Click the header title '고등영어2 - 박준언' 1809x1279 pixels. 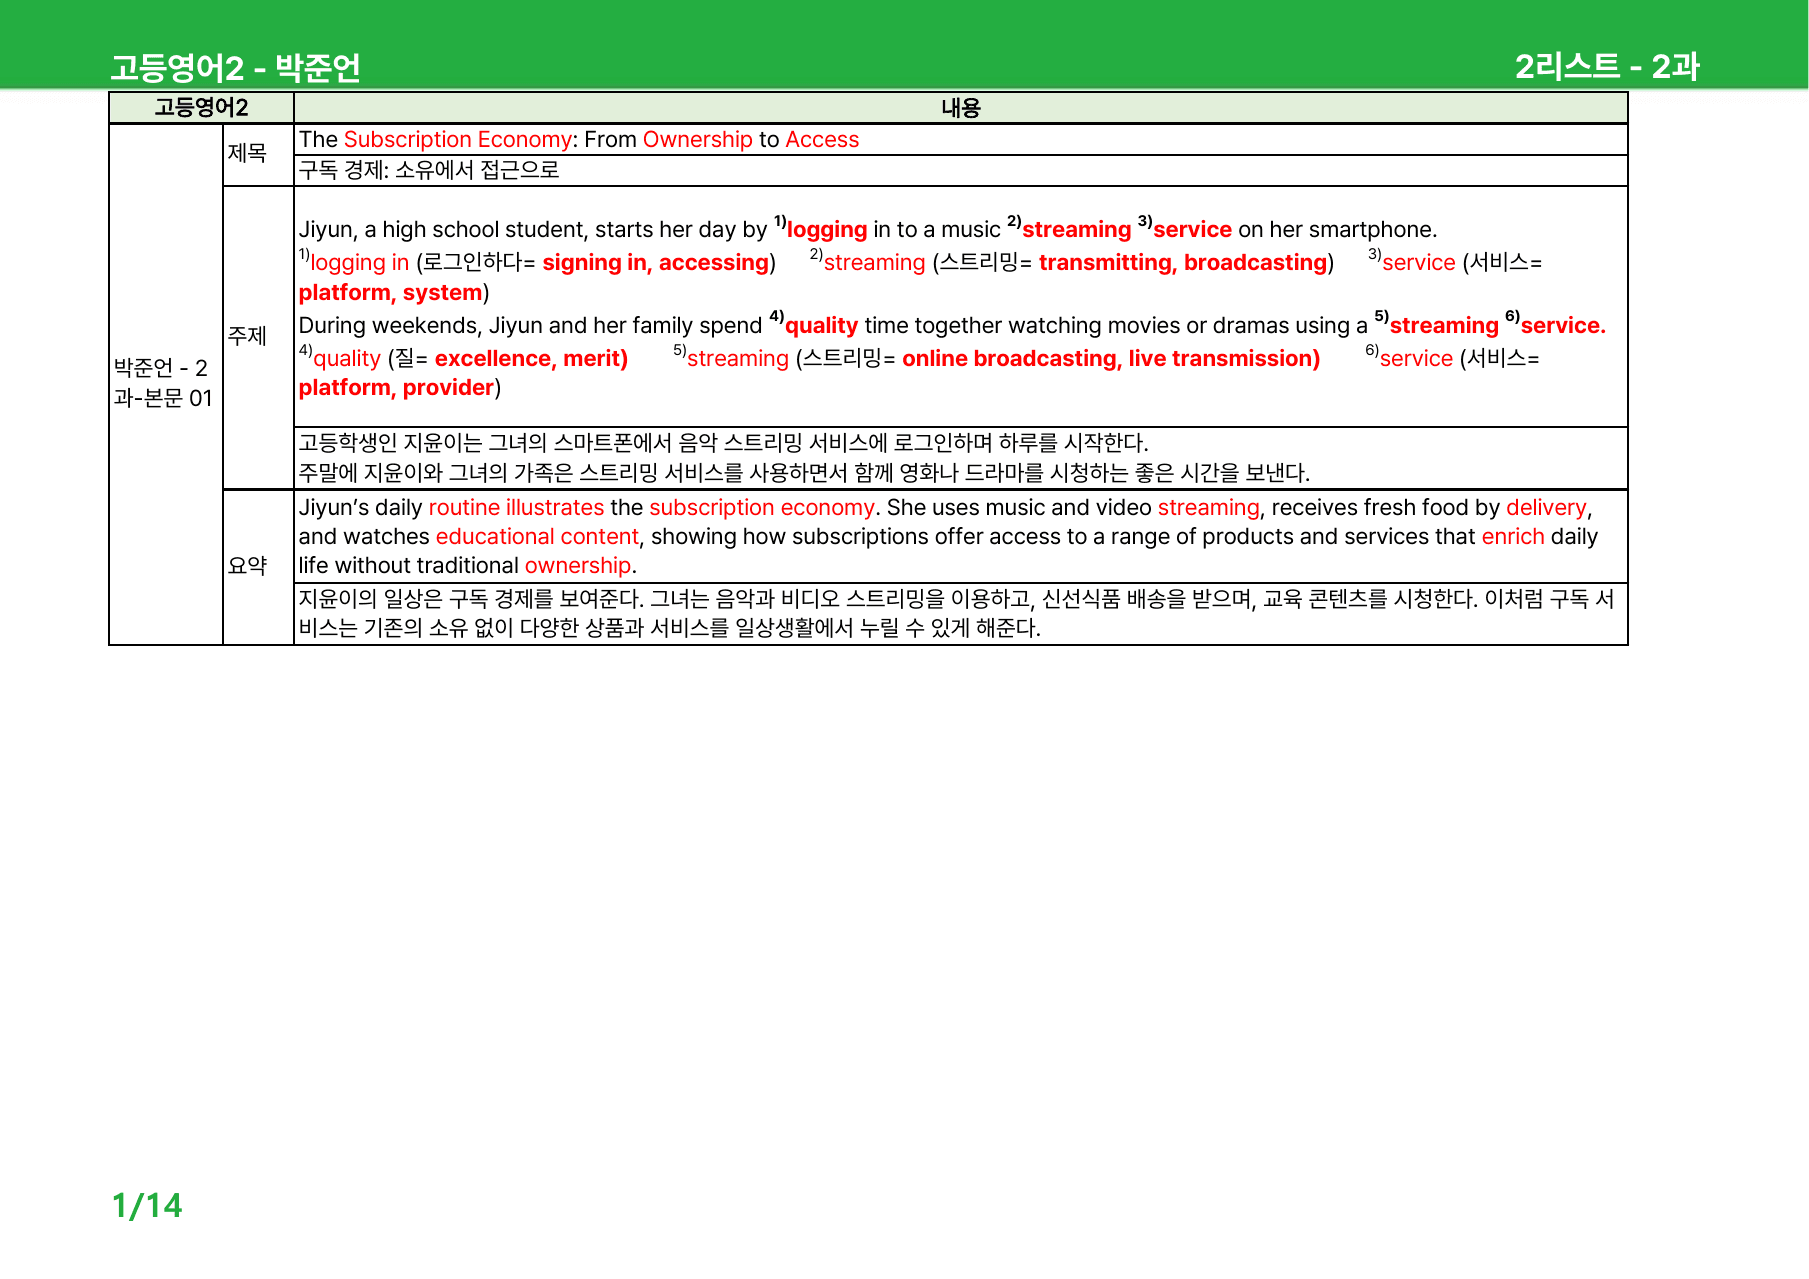click(x=235, y=67)
